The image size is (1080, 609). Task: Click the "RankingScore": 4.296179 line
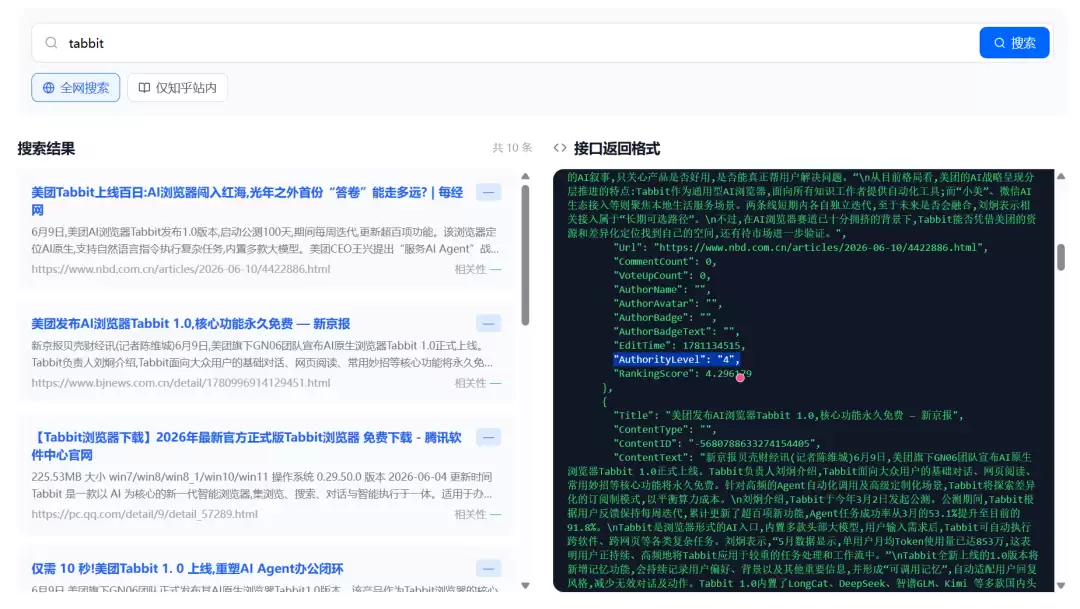(x=683, y=373)
